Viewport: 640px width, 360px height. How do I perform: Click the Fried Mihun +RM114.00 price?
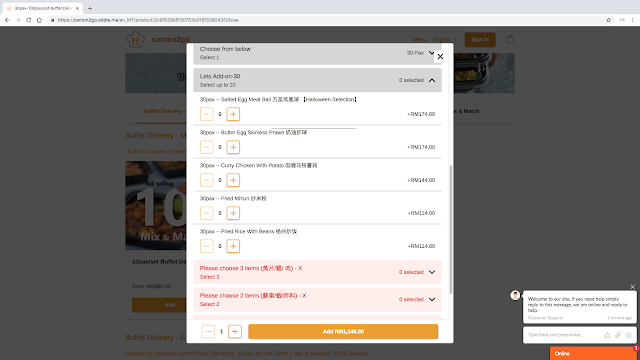coord(421,213)
